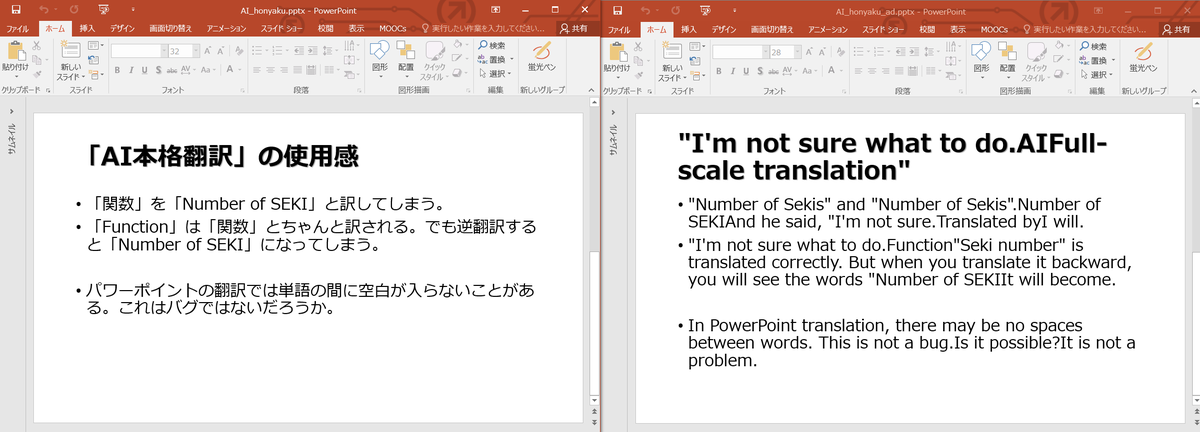Click Share (共有) button in left window
Image resolution: width=1200 pixels, height=432 pixels.
(x=574, y=29)
